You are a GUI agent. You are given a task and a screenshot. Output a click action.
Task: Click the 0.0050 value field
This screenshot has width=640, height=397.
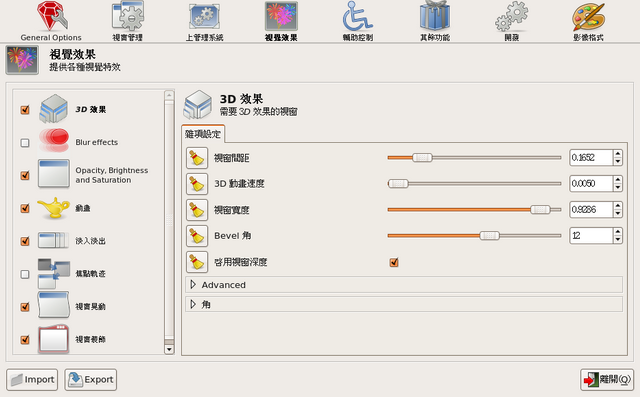tap(591, 184)
